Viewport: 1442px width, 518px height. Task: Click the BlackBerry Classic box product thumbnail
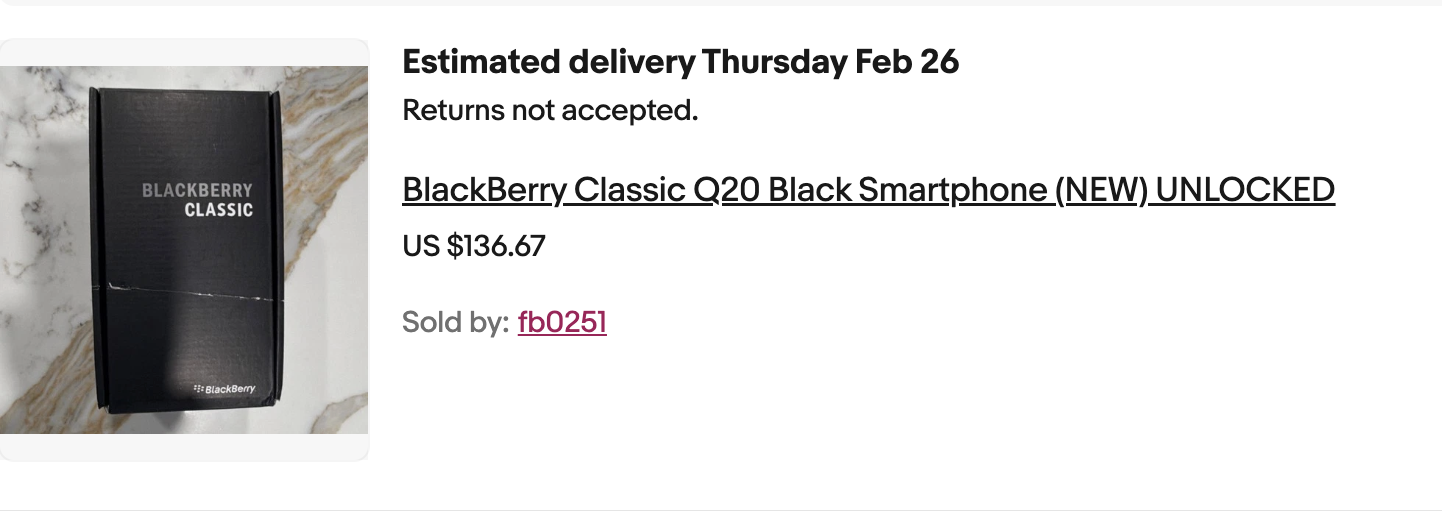184,250
